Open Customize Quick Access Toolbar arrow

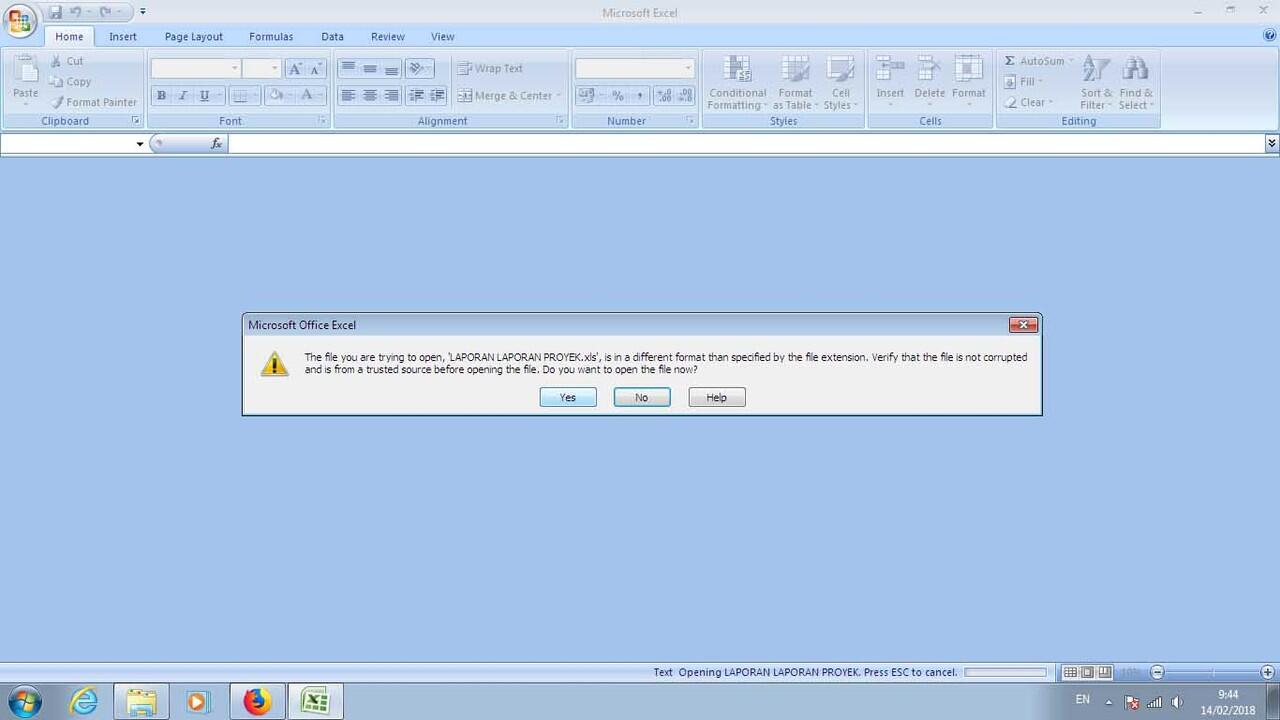tap(142, 12)
